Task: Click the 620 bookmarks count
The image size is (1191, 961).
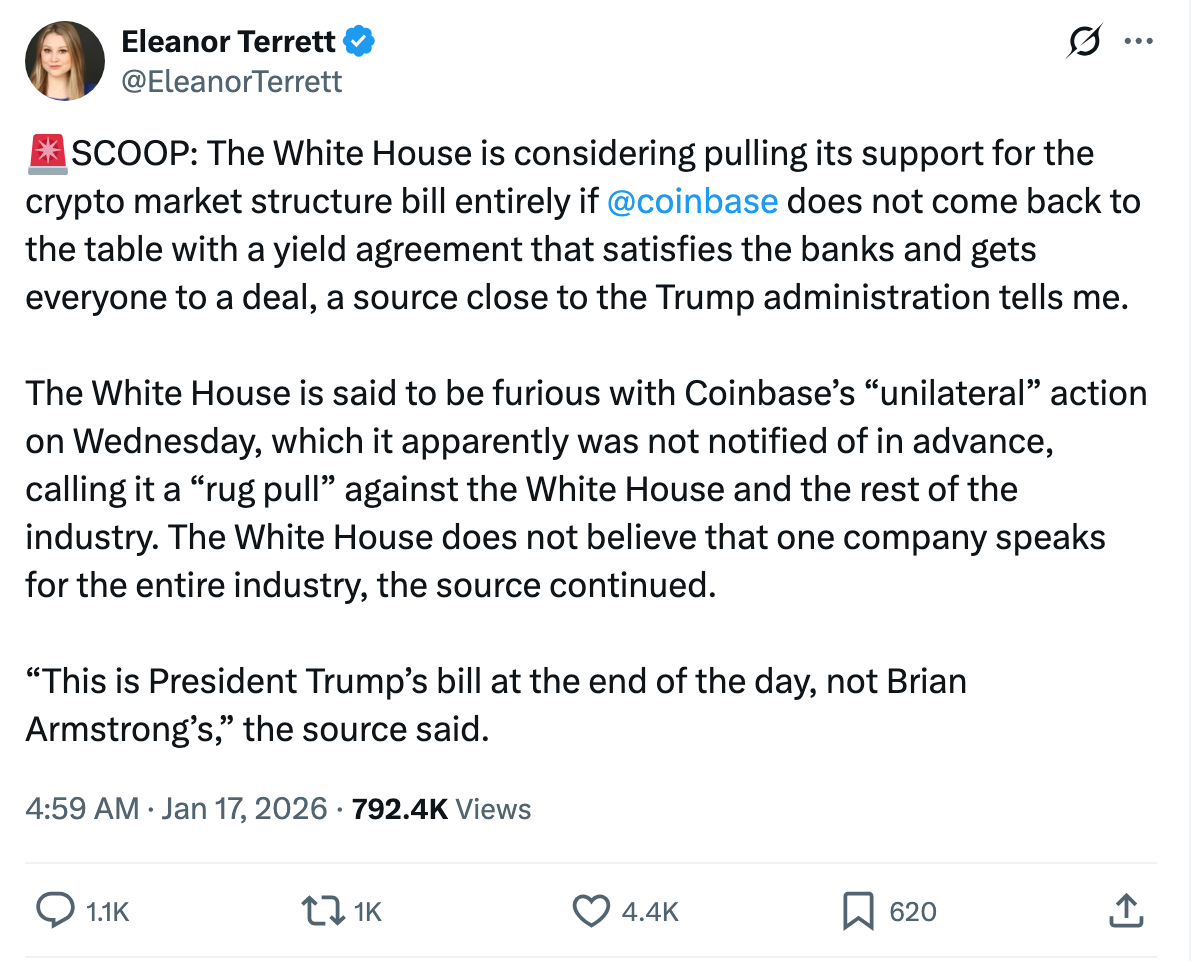Action: point(912,911)
